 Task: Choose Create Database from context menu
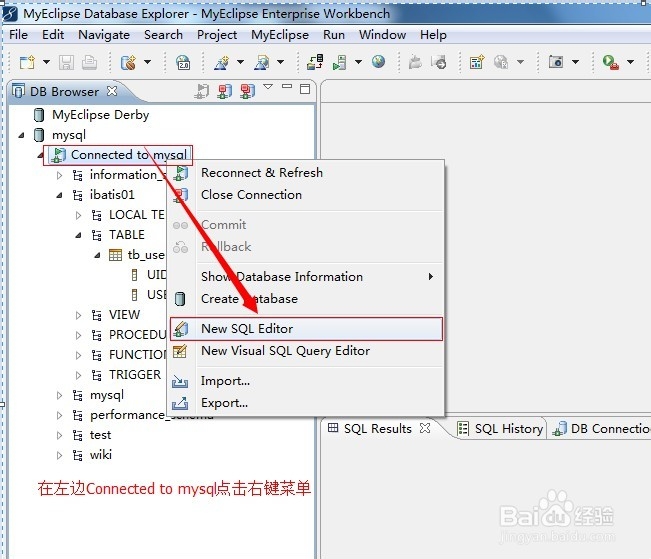pos(306,299)
